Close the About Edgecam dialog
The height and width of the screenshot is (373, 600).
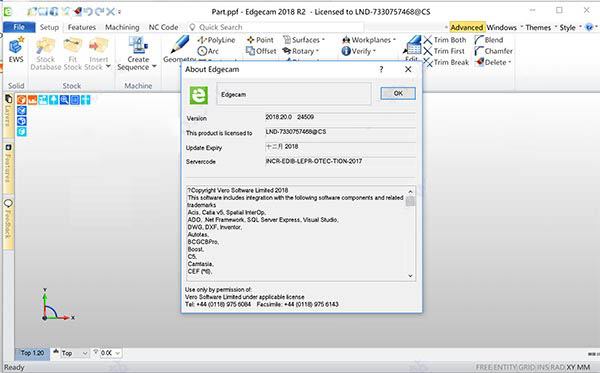coord(408,69)
